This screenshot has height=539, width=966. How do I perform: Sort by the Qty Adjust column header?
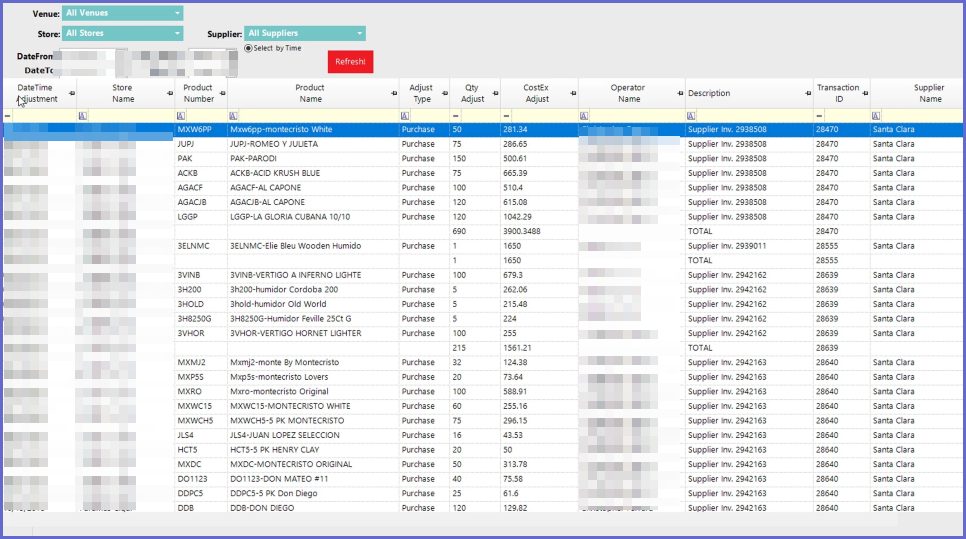point(472,94)
